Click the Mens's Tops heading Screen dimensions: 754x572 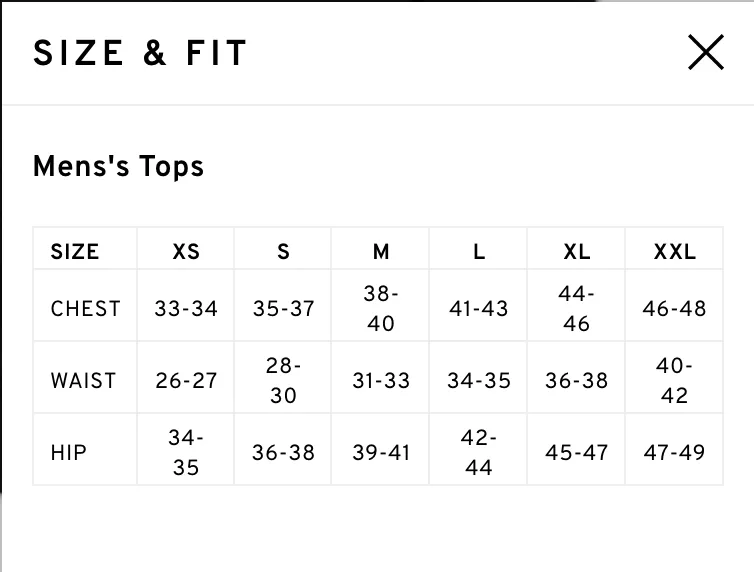(x=118, y=166)
